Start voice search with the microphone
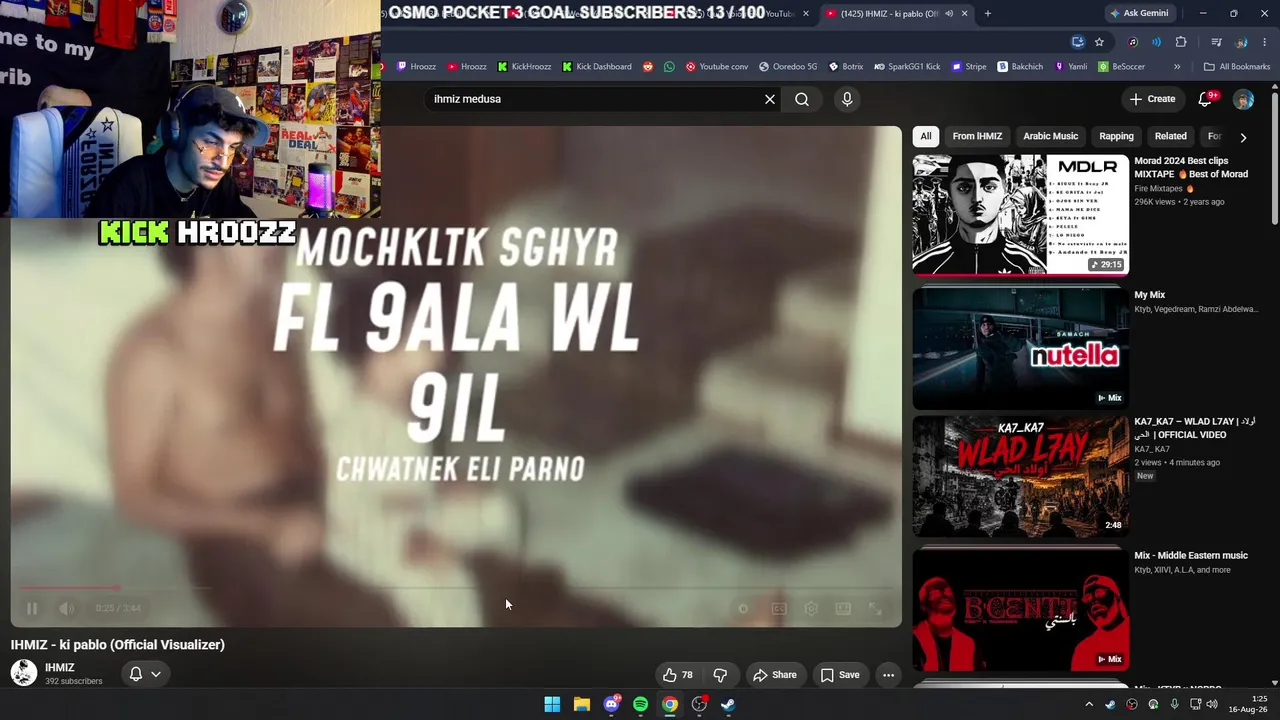 click(x=847, y=99)
